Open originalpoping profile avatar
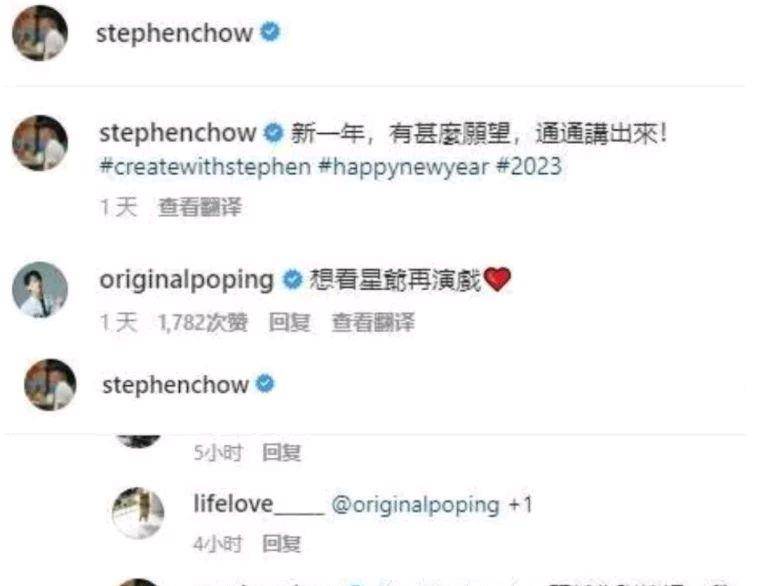The width and height of the screenshot is (771, 586). click(40, 290)
